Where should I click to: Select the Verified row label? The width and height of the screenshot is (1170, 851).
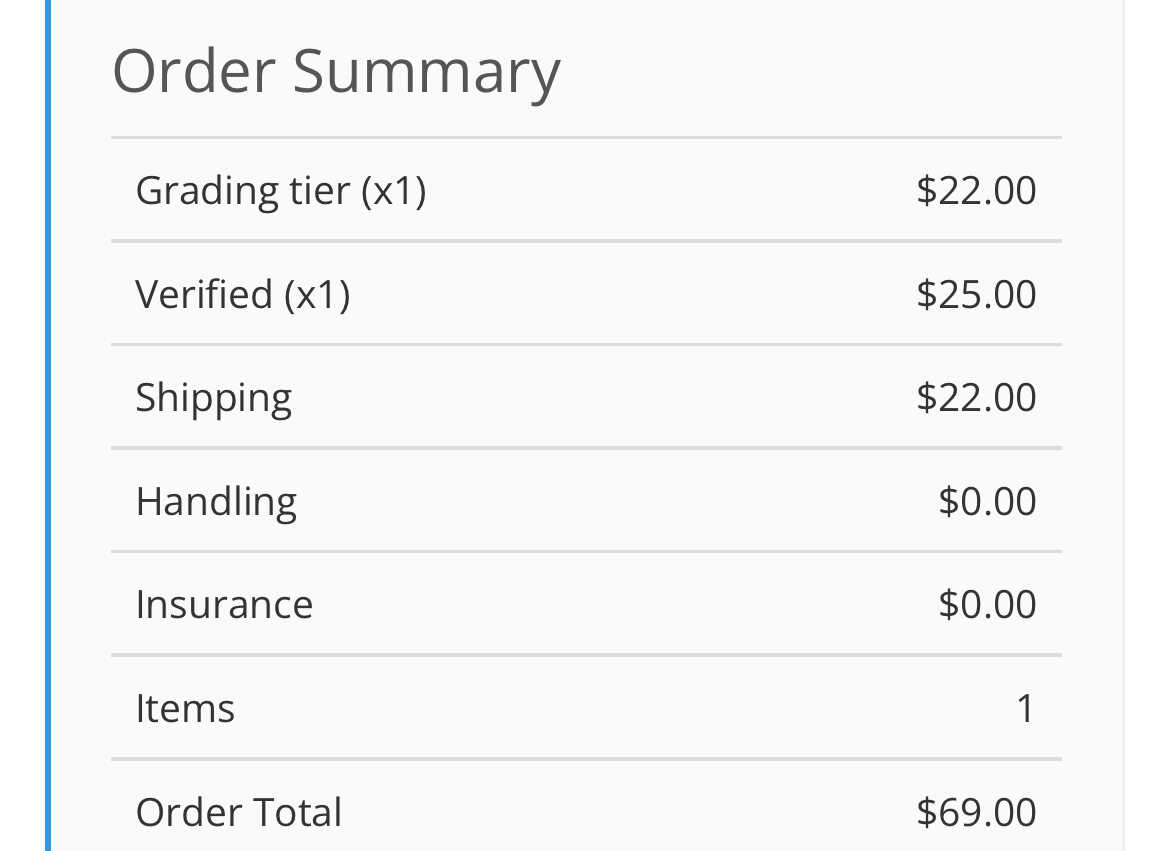204,294
